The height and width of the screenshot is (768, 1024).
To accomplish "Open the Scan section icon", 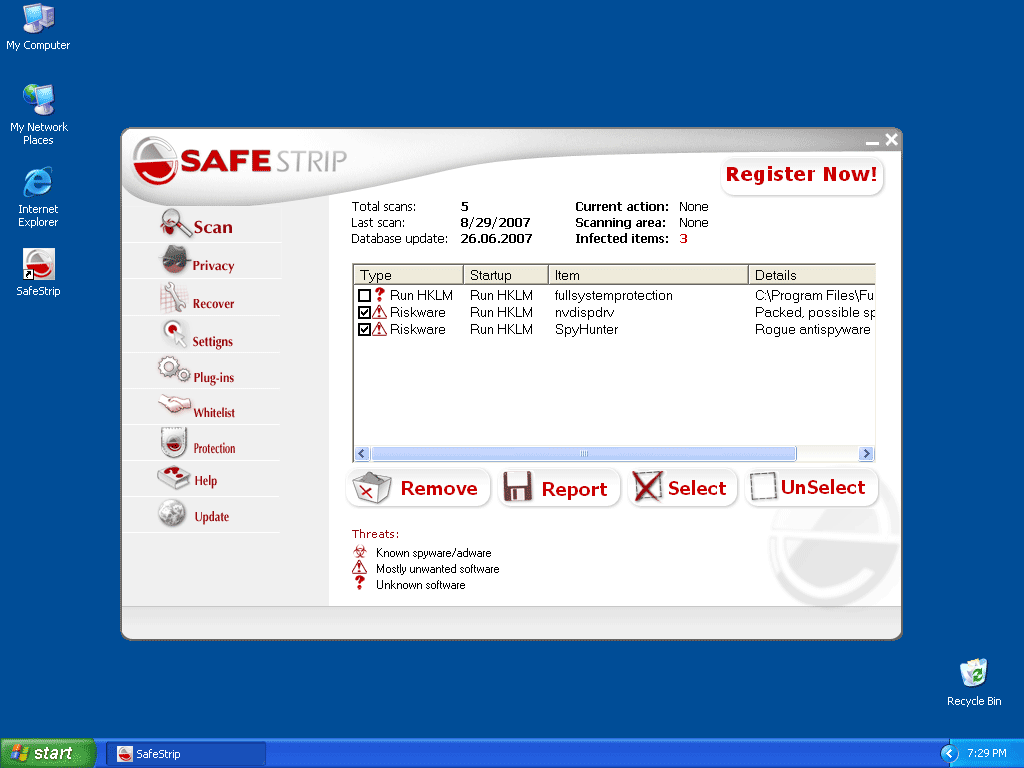I will click(176, 224).
